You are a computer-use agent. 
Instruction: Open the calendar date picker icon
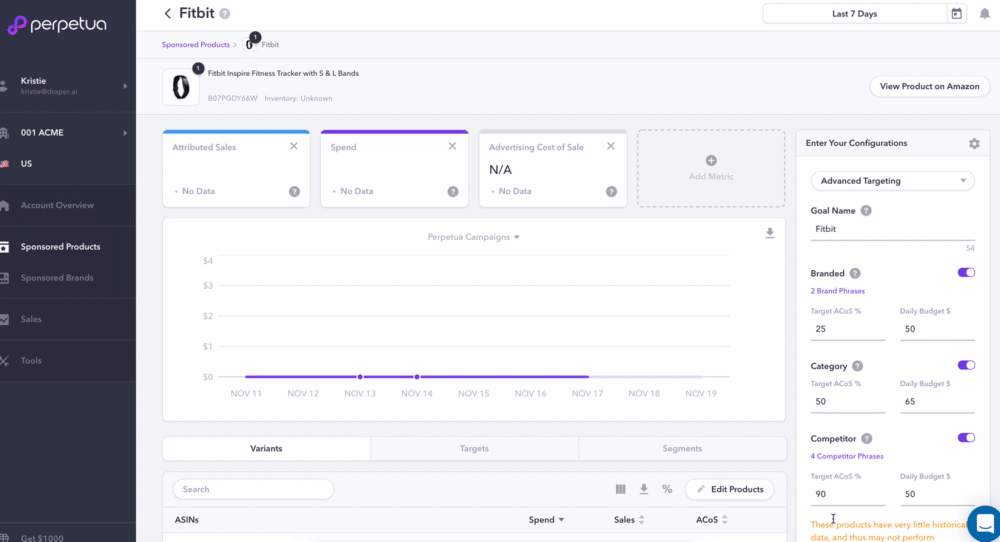coord(956,13)
